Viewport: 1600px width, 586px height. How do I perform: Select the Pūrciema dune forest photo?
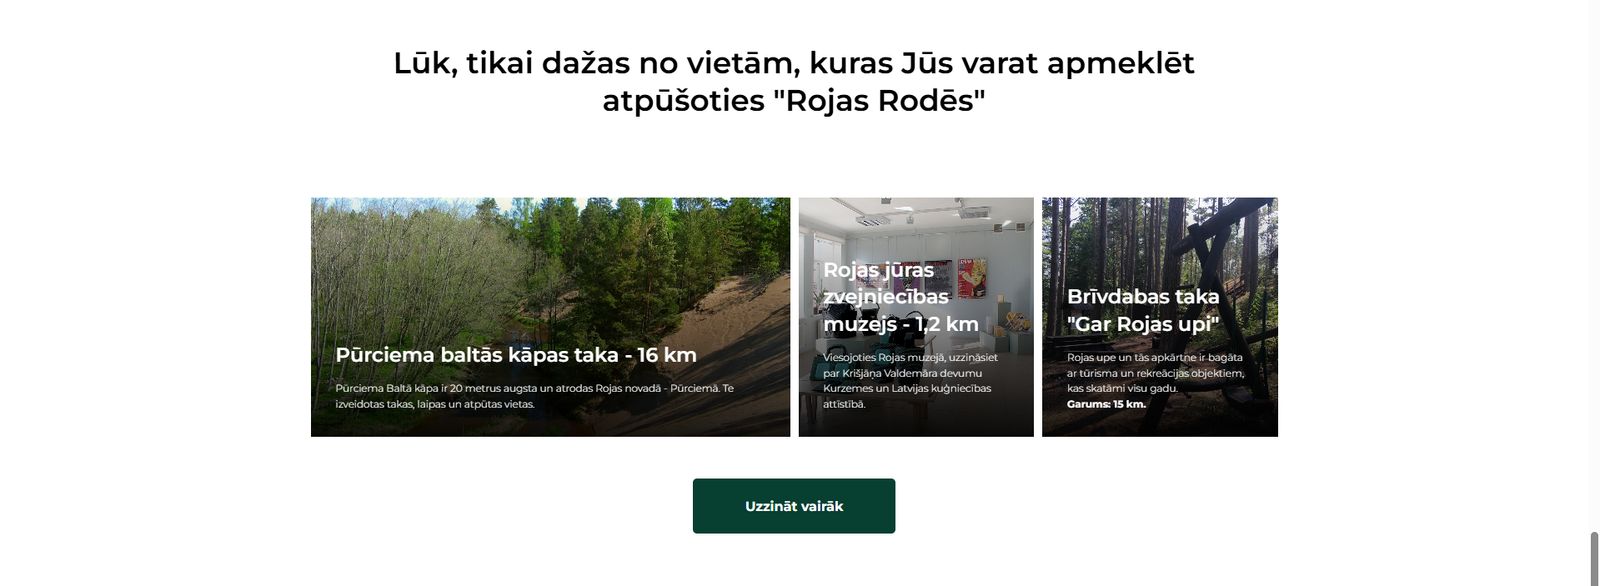(550, 317)
